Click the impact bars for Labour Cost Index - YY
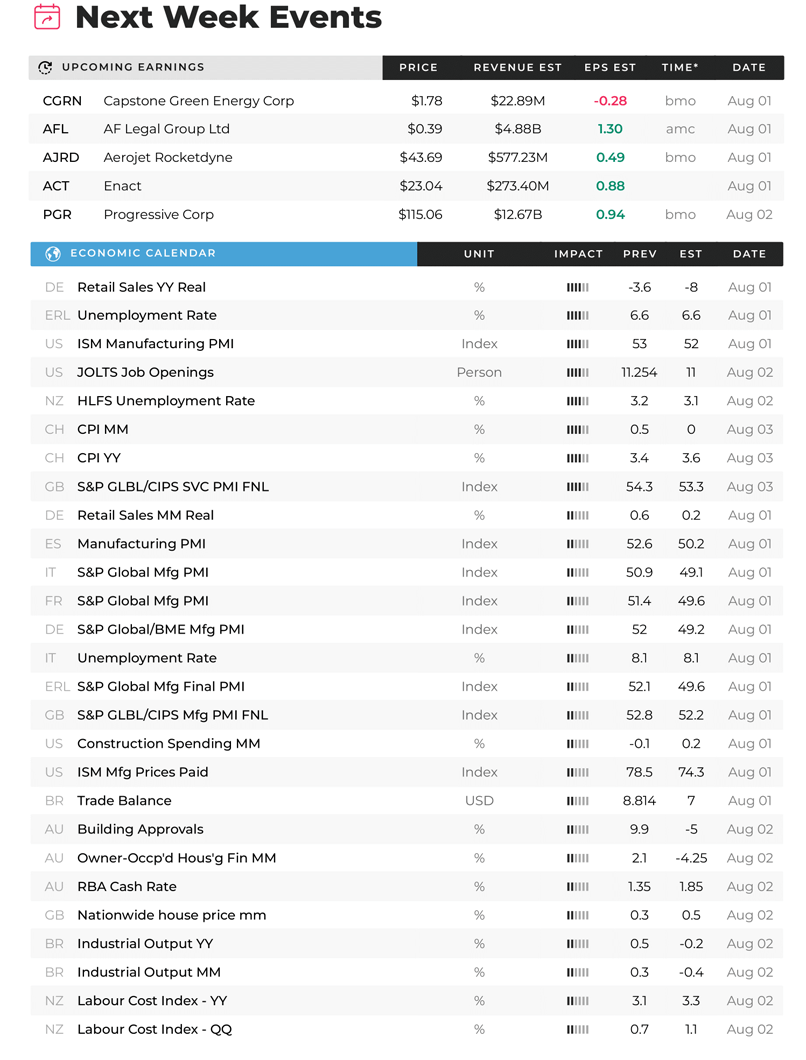806x1060 pixels. pyautogui.click(x=577, y=1001)
